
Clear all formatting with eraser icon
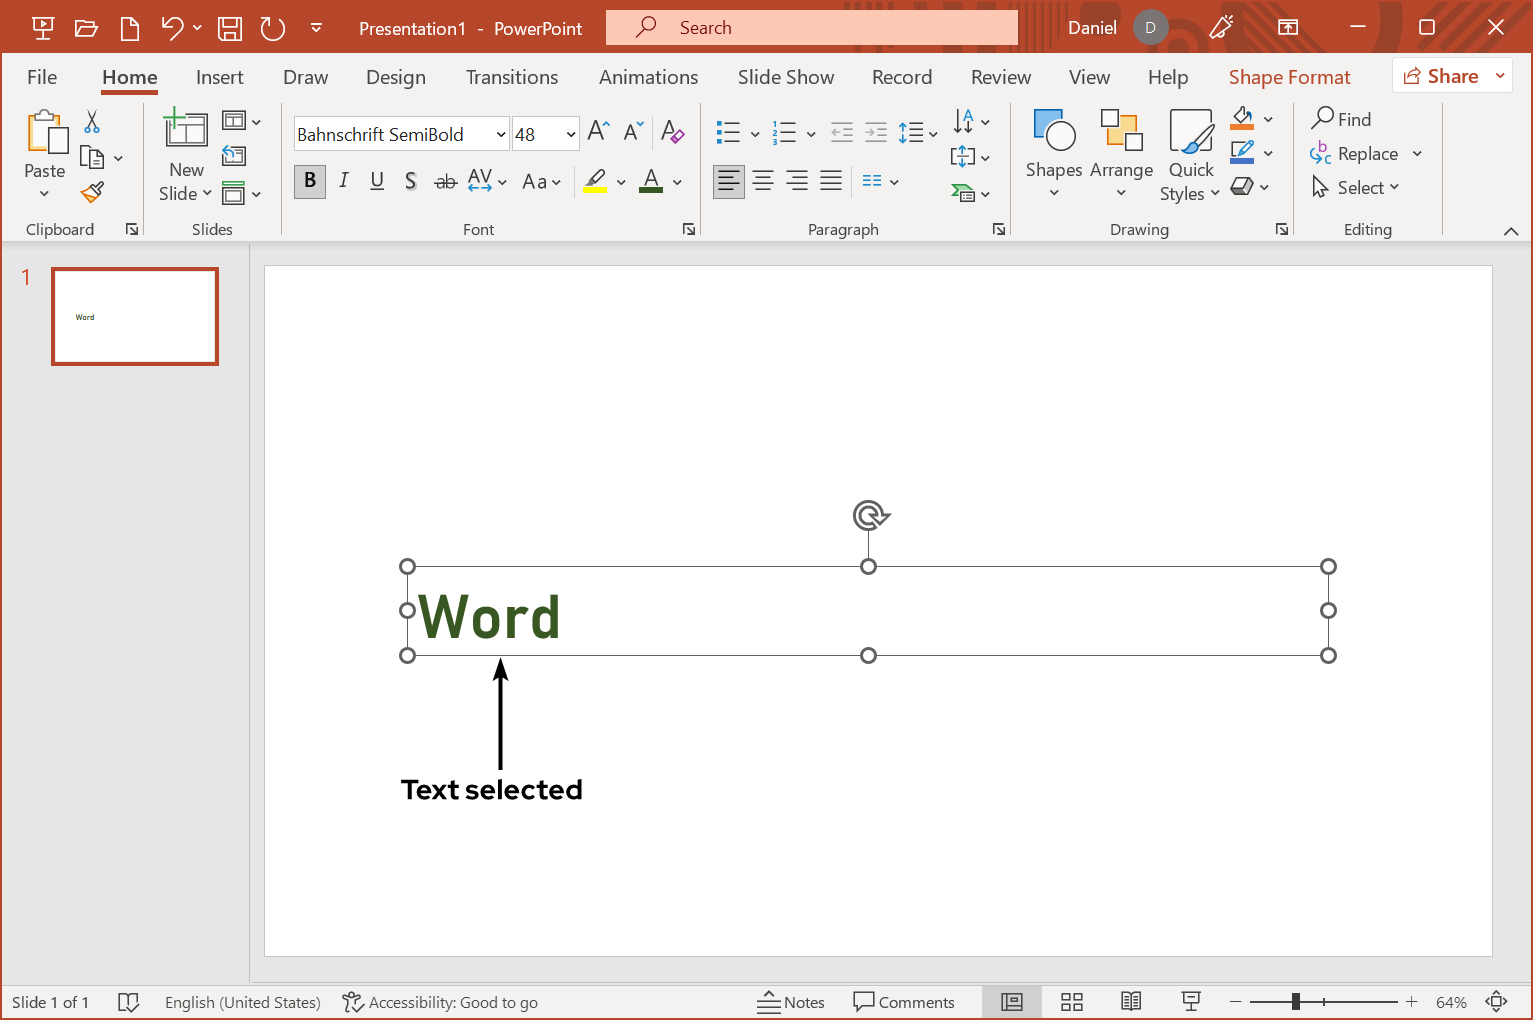[x=673, y=132]
